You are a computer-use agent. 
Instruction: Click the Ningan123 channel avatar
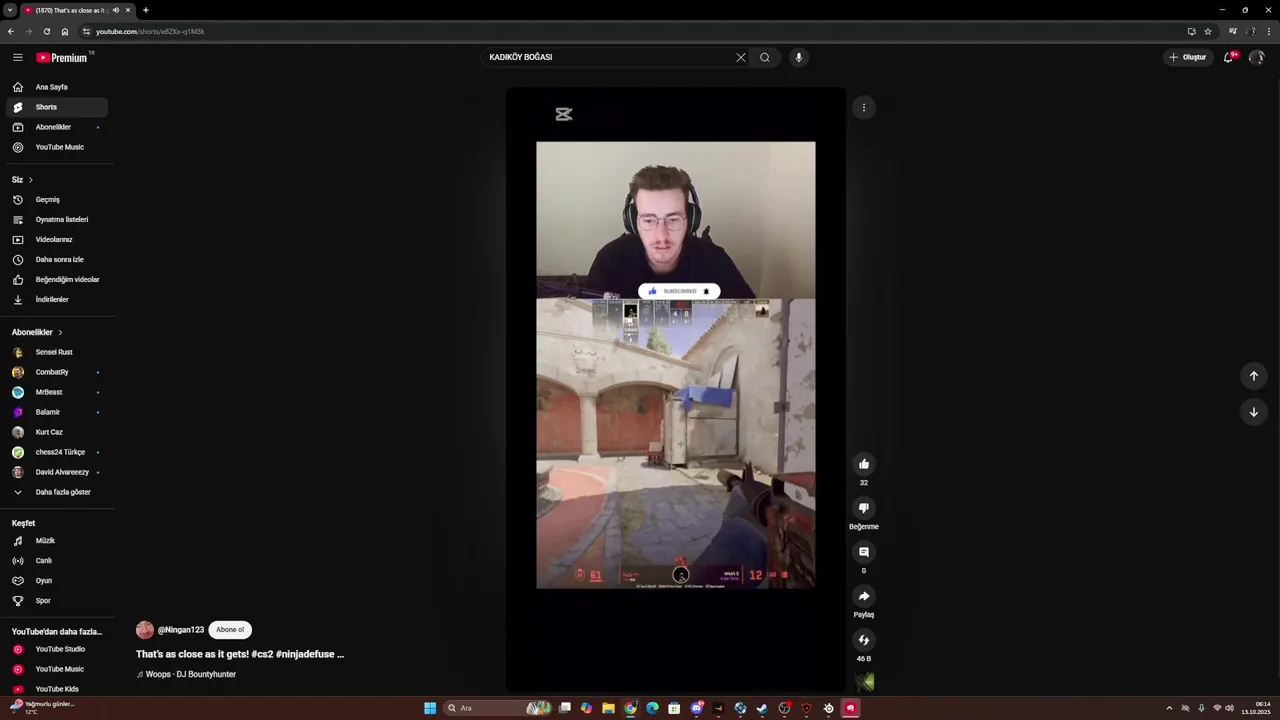coord(145,630)
